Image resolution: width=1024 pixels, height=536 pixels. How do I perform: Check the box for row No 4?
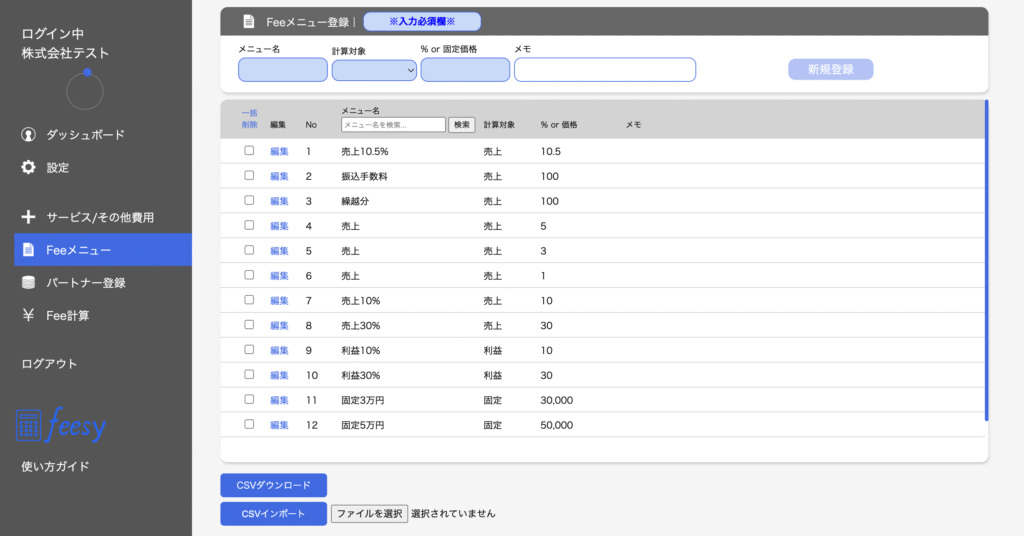click(249, 225)
